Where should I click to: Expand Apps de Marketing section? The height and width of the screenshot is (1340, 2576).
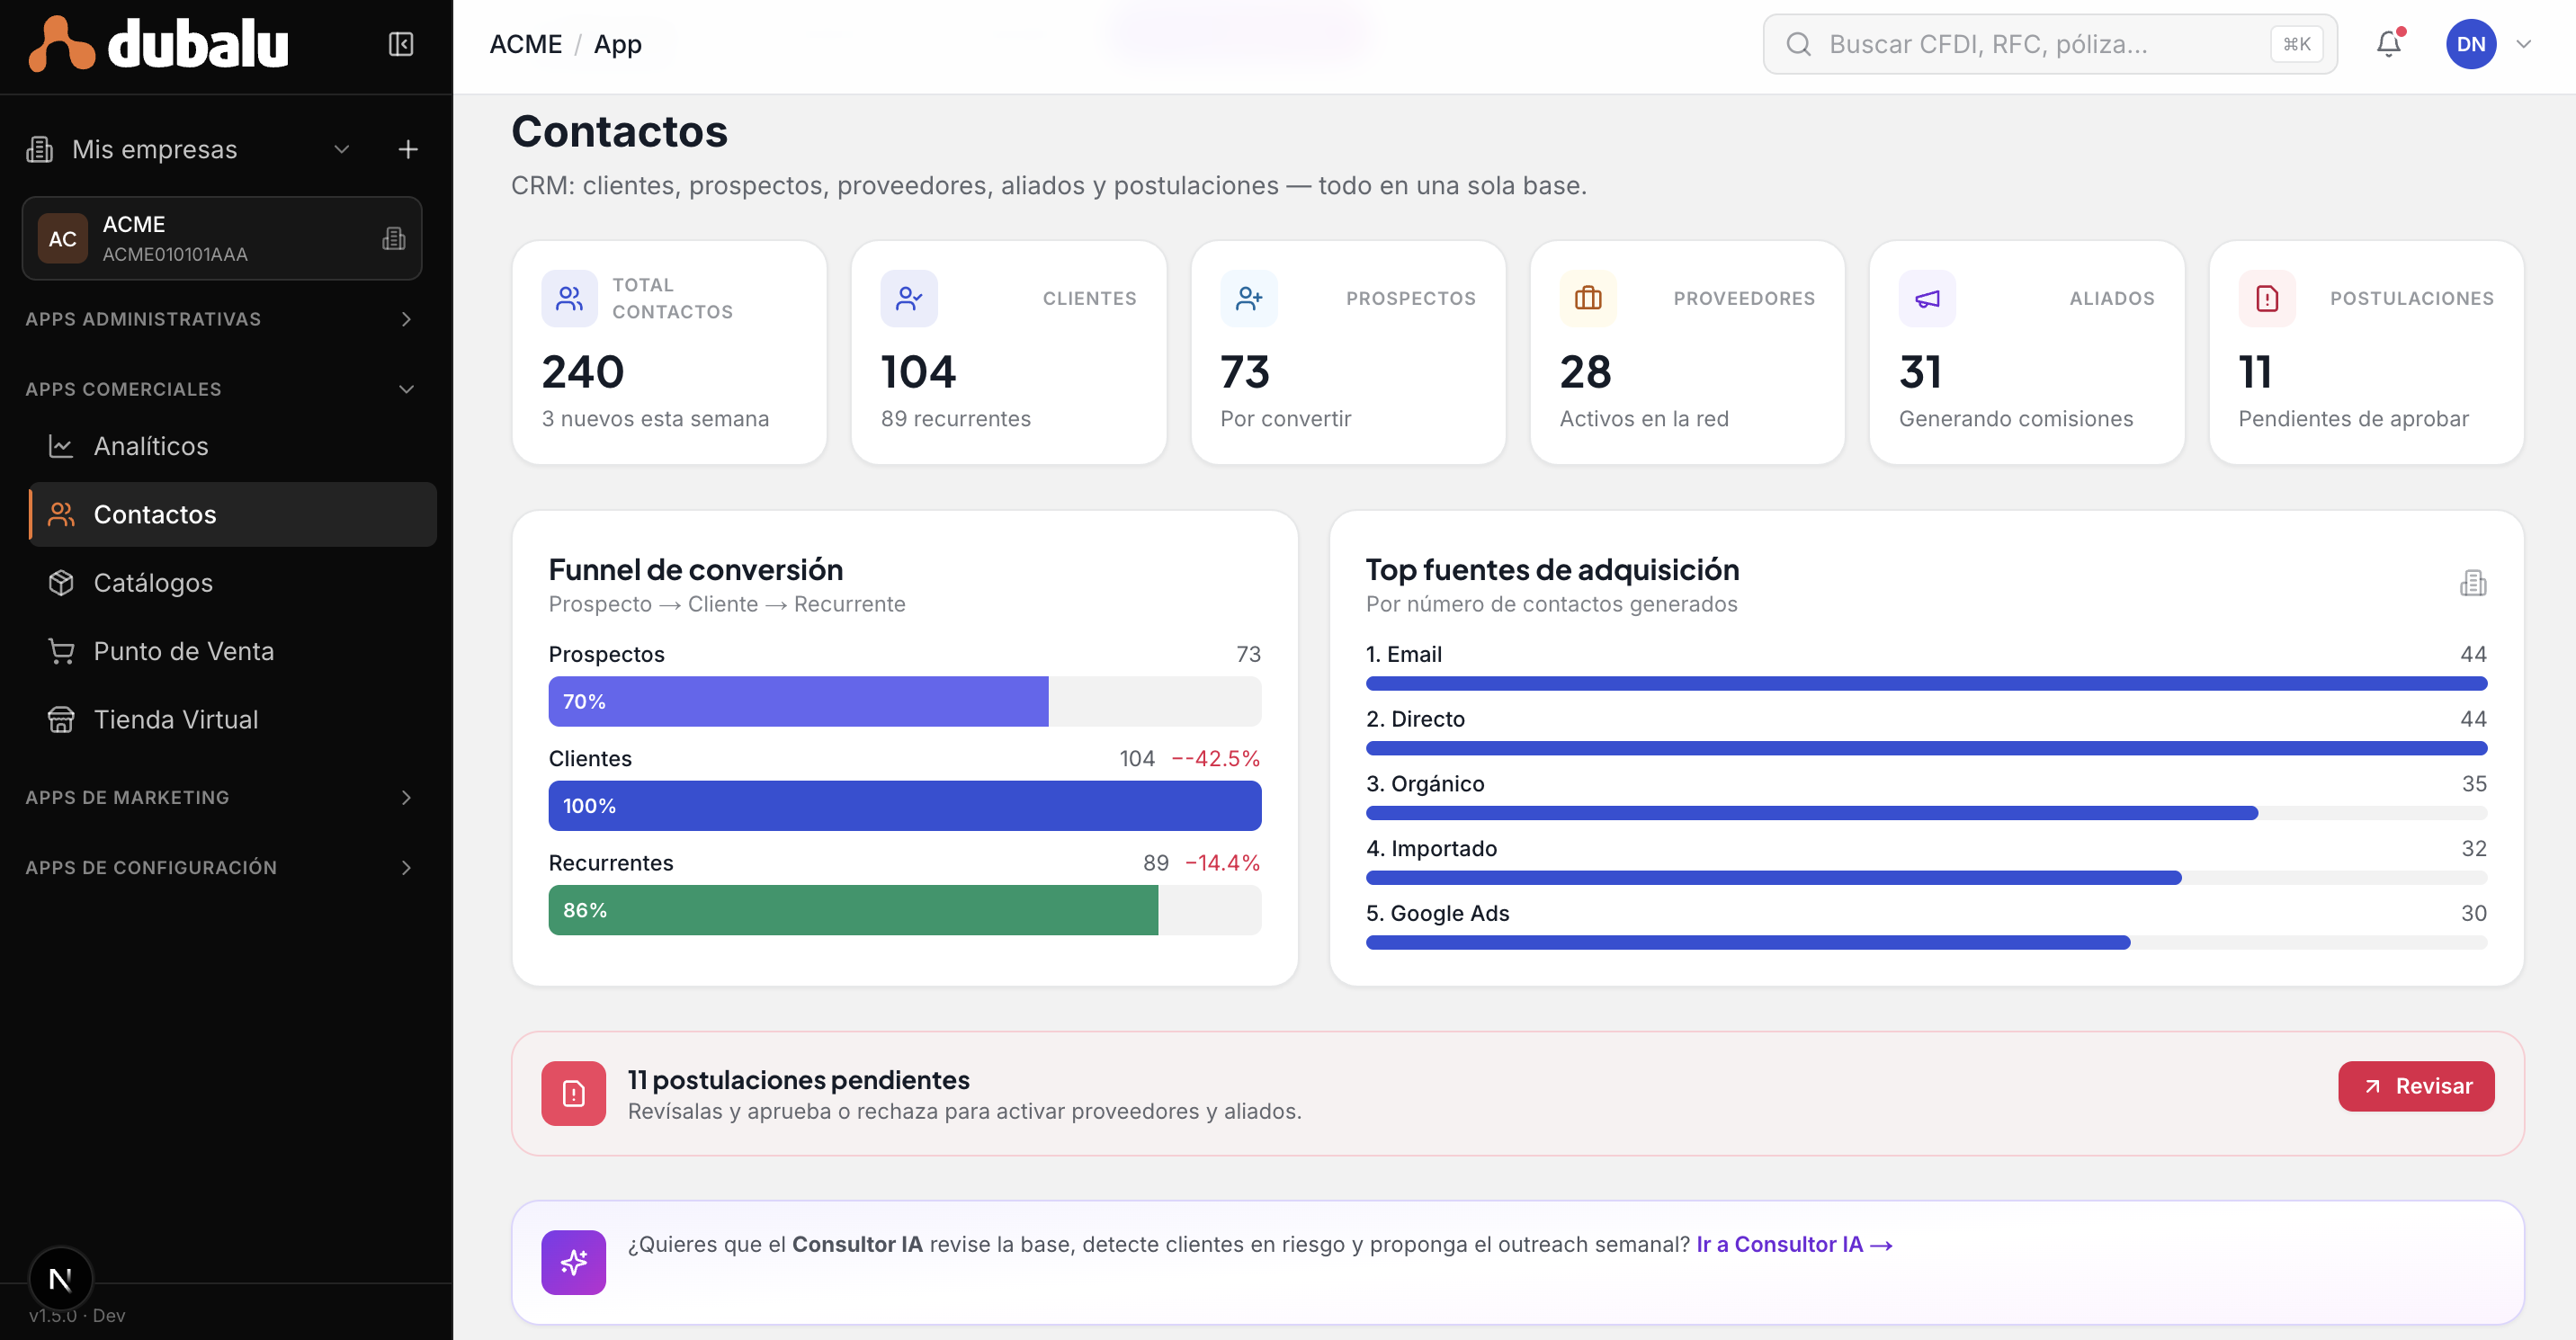coord(406,797)
